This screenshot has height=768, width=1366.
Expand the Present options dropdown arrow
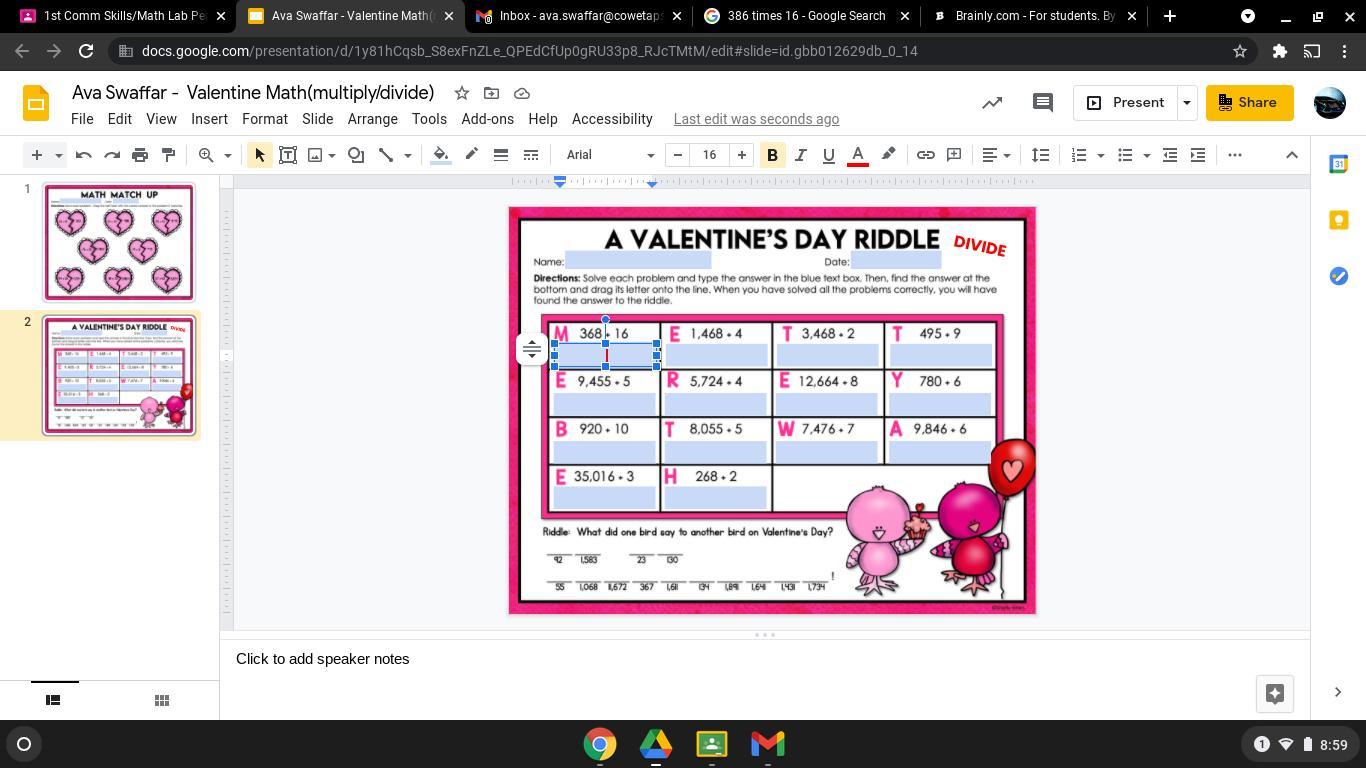pos(1187,103)
